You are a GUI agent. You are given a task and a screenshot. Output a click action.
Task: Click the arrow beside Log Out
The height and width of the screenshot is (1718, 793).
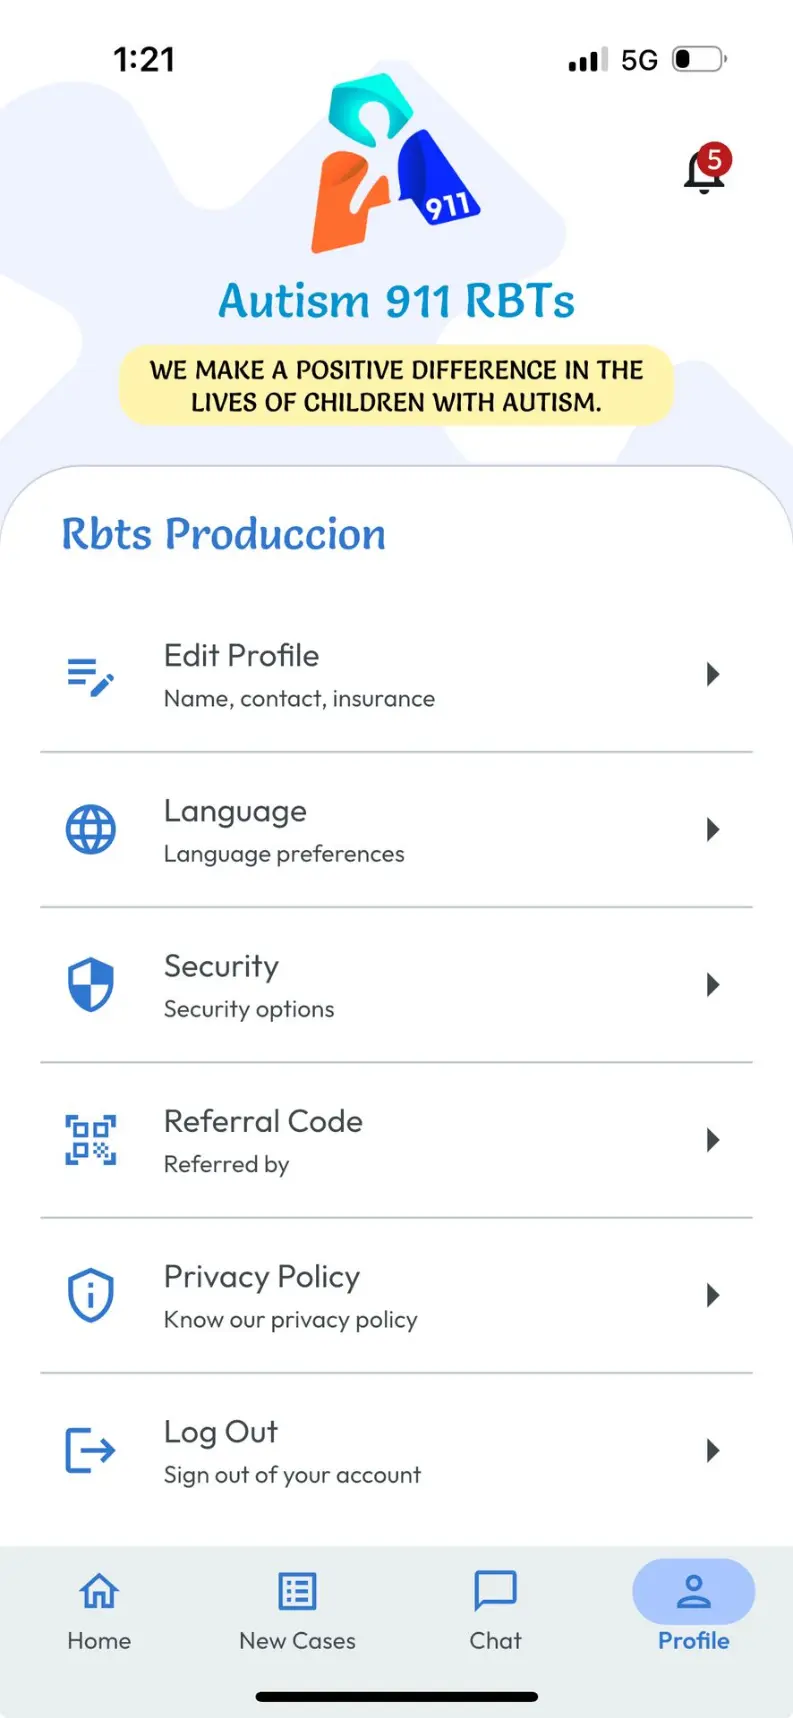pyautogui.click(x=712, y=1450)
